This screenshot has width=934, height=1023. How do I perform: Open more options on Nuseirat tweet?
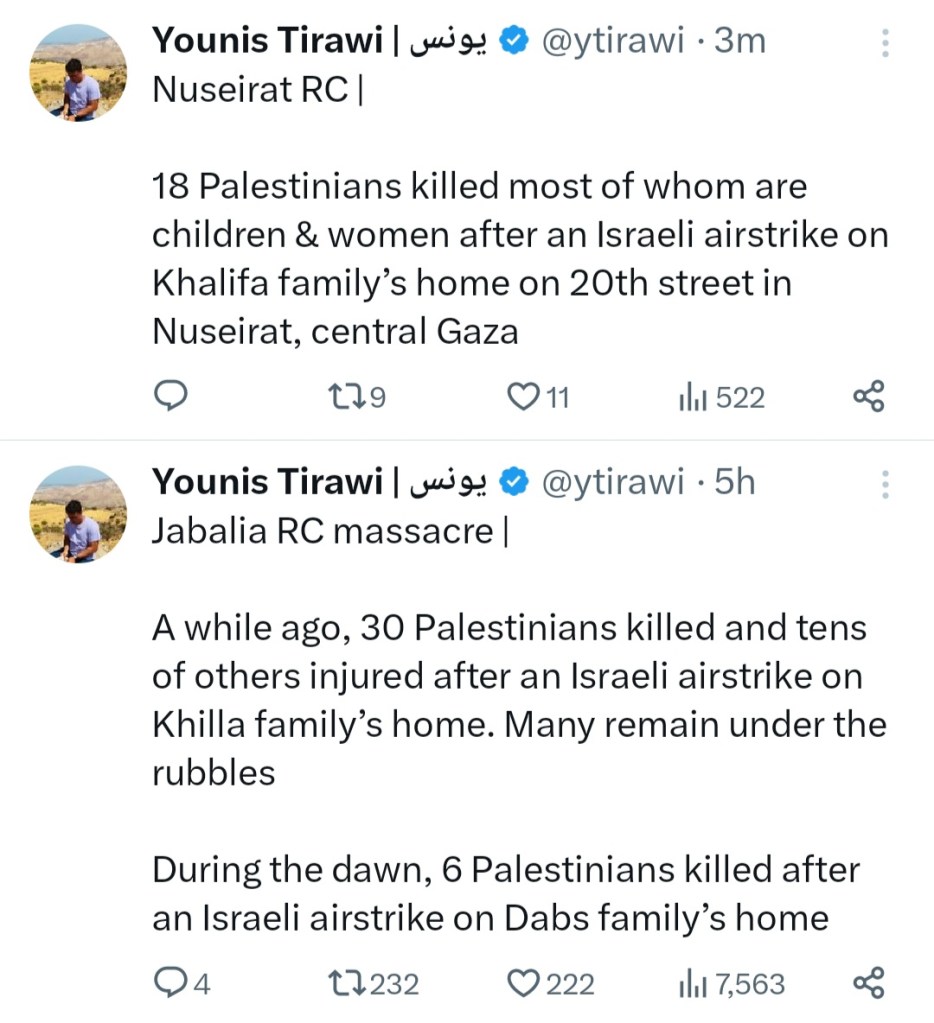click(x=884, y=42)
